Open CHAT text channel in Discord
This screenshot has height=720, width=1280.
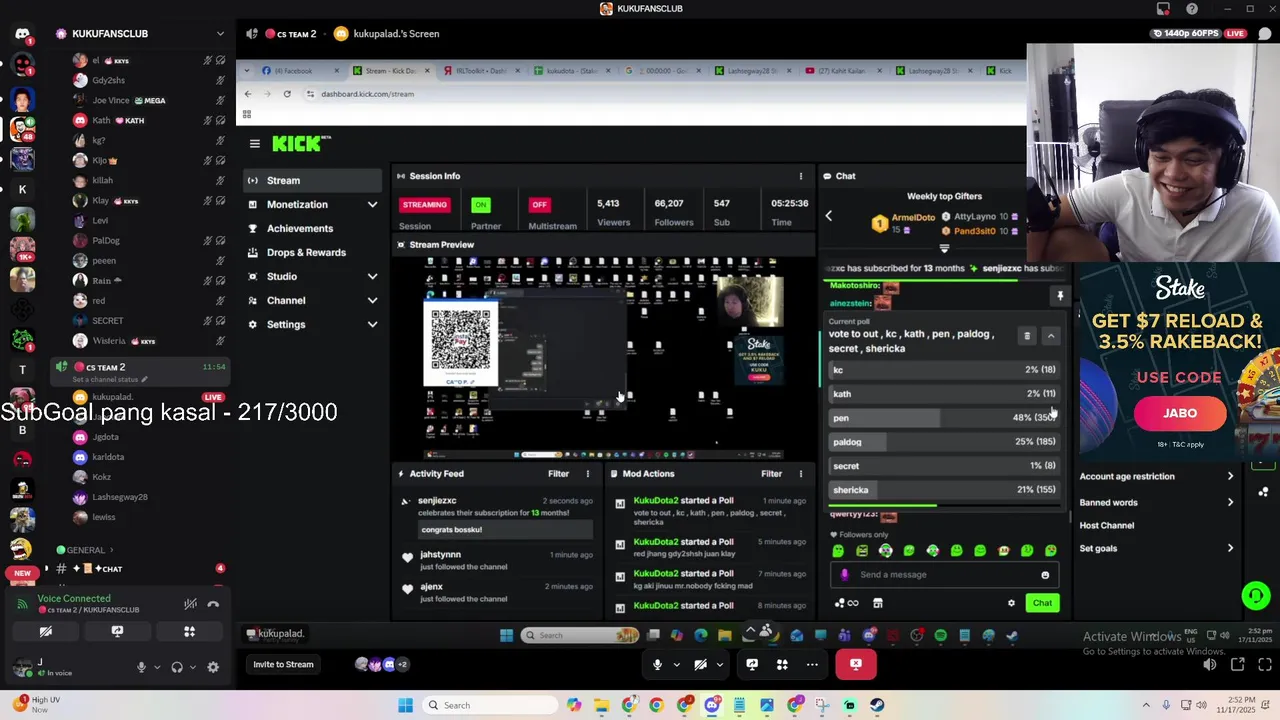tap(140, 569)
